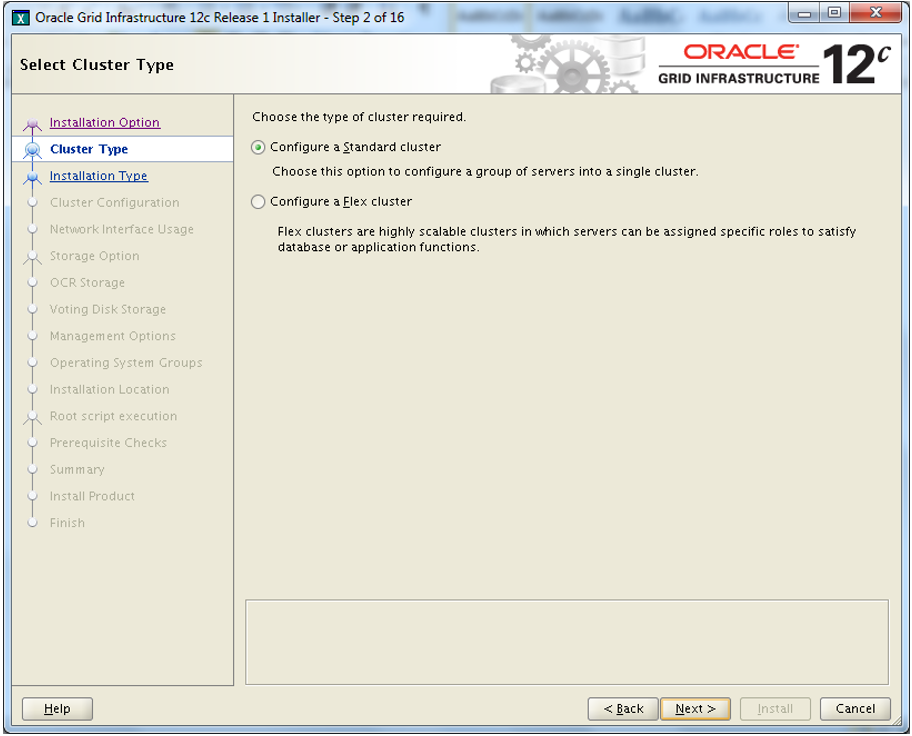This screenshot has width=912, height=736.
Task: Click the Finish step label
Action: (x=67, y=523)
